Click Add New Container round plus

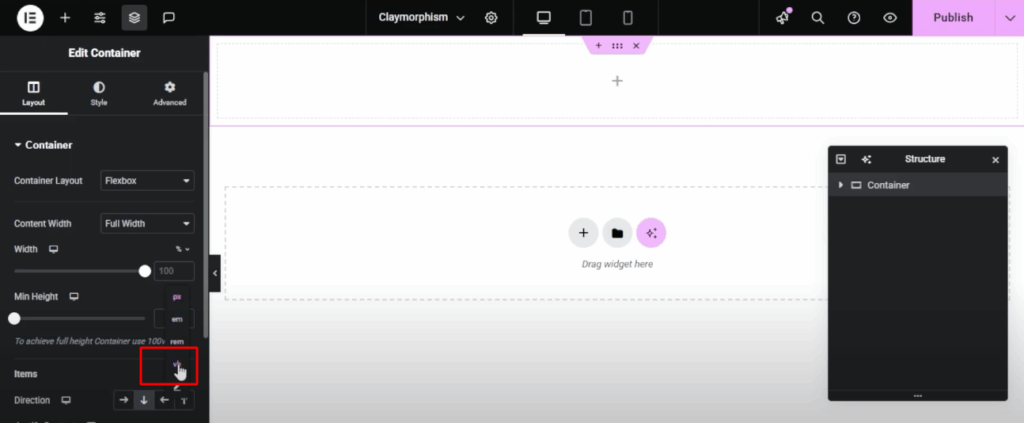(x=583, y=233)
